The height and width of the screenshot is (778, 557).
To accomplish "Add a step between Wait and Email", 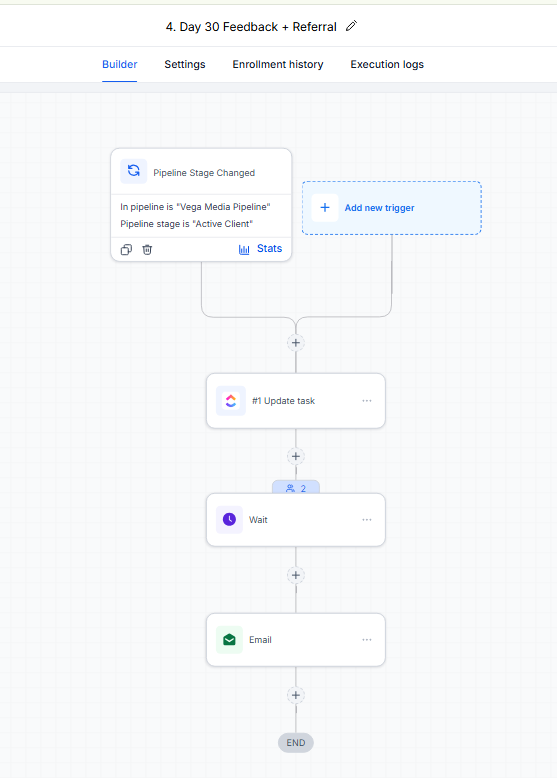I will point(296,575).
